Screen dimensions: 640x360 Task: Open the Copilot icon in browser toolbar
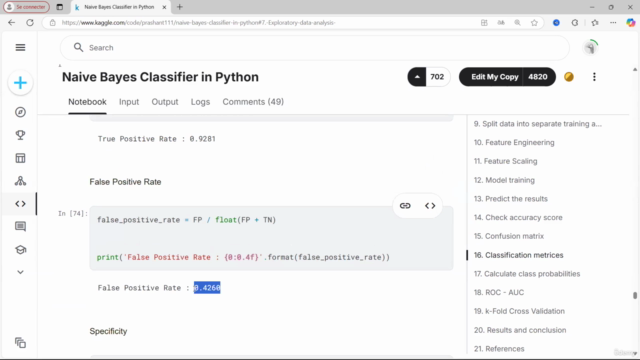(x=631, y=23)
